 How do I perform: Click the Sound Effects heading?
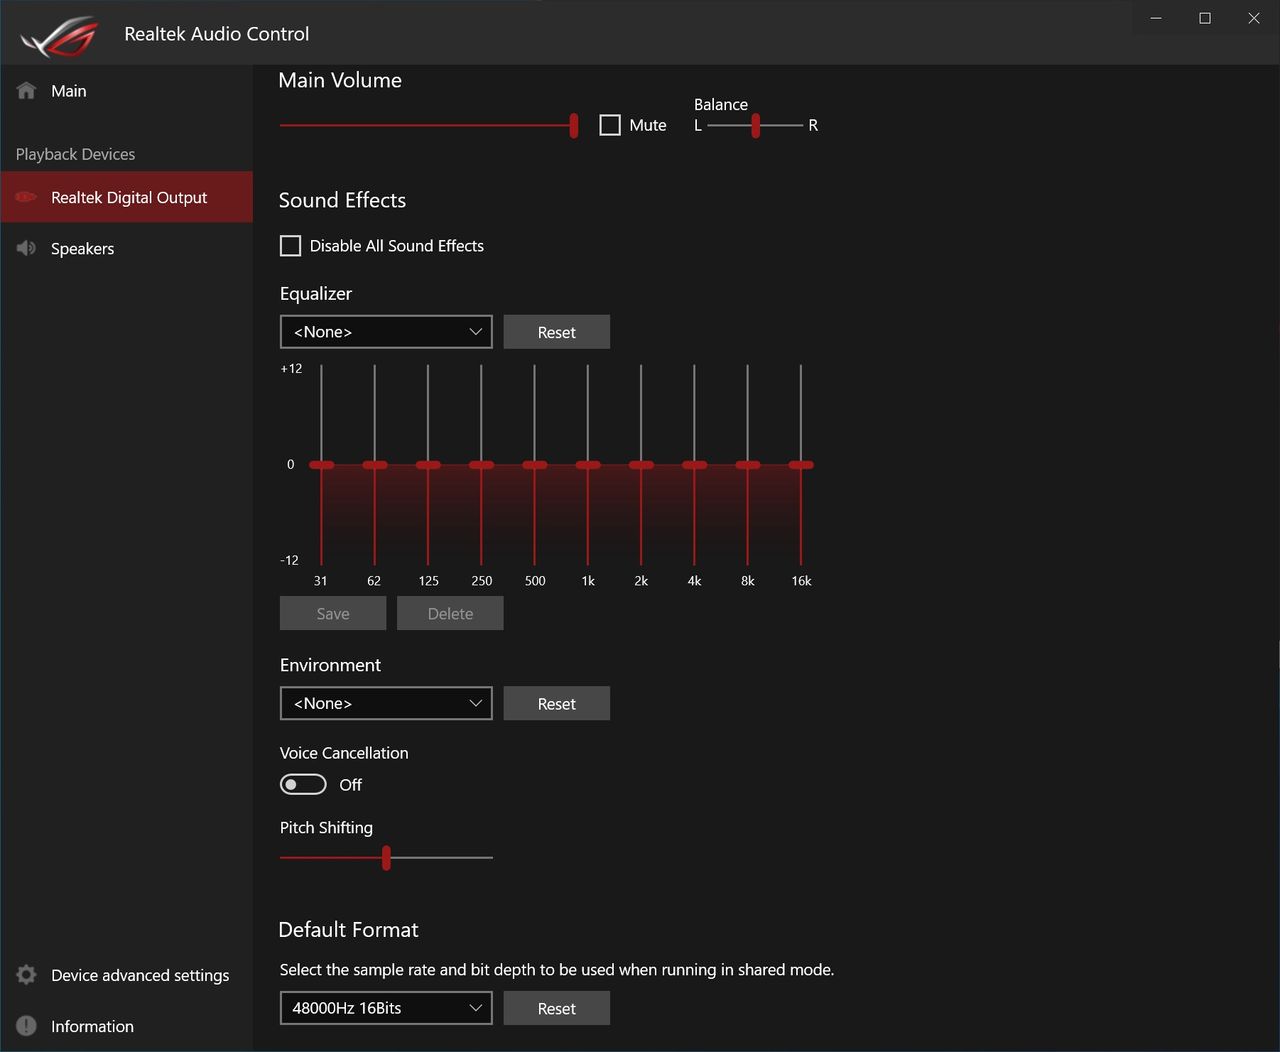(342, 200)
